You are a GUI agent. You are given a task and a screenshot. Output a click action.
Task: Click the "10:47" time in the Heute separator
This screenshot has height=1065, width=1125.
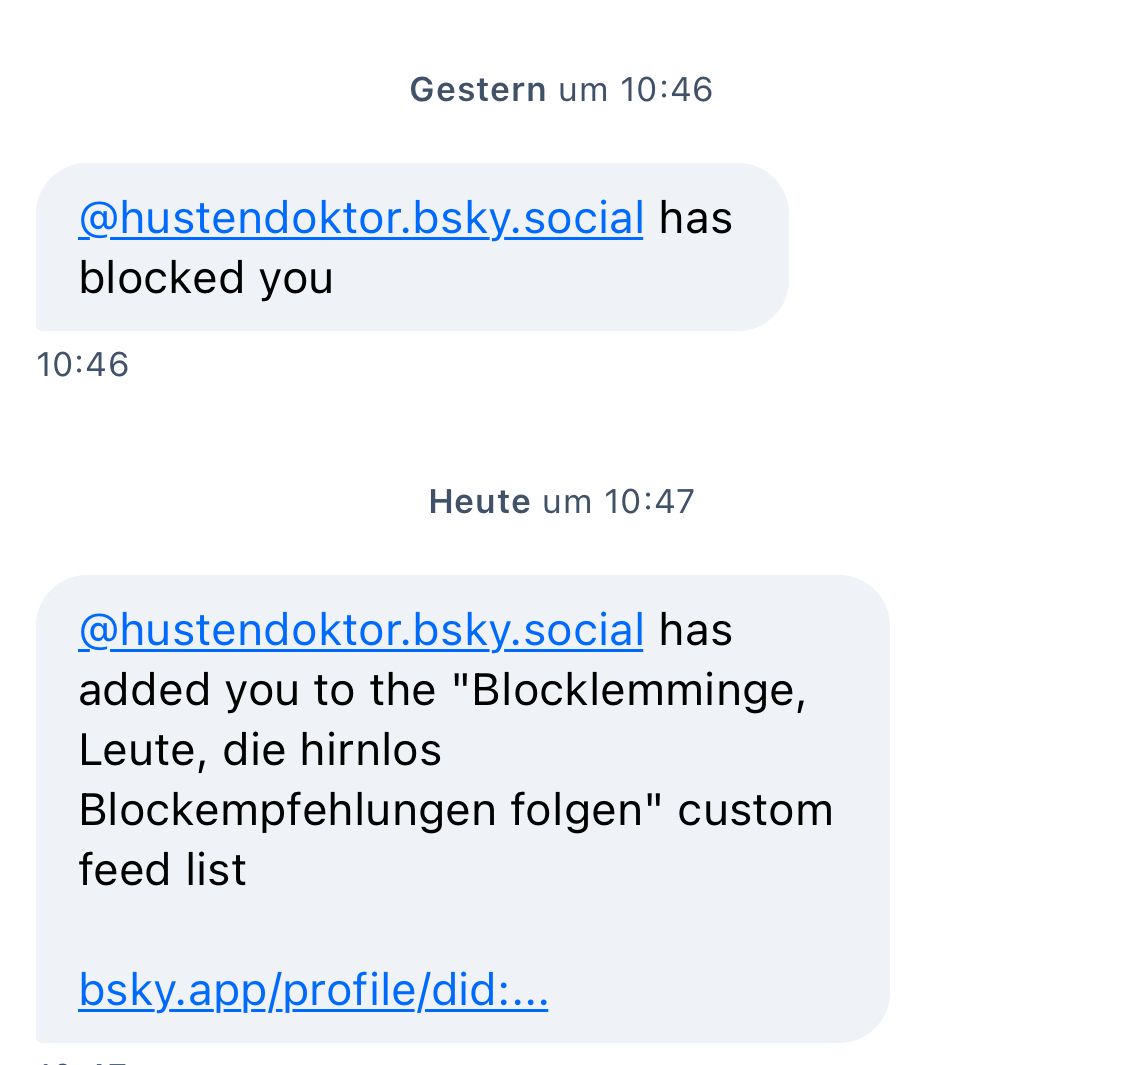pos(649,501)
